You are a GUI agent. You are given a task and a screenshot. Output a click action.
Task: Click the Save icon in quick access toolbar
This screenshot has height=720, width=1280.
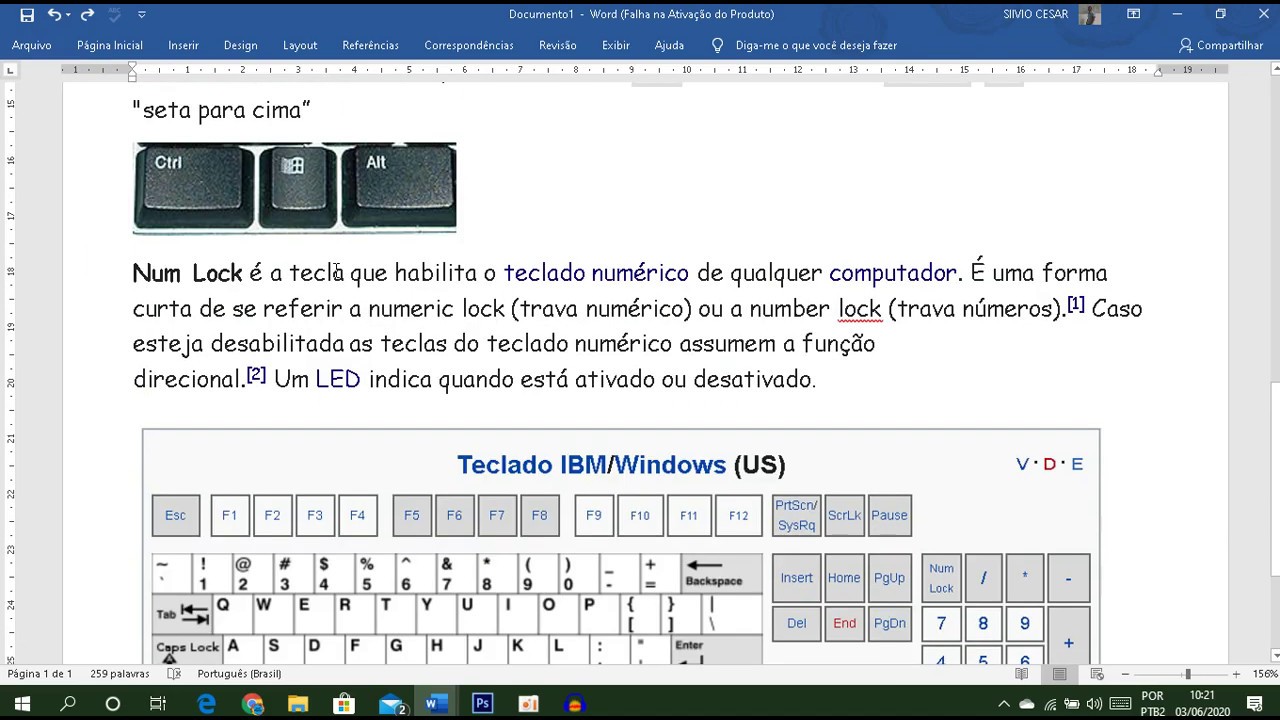(27, 15)
